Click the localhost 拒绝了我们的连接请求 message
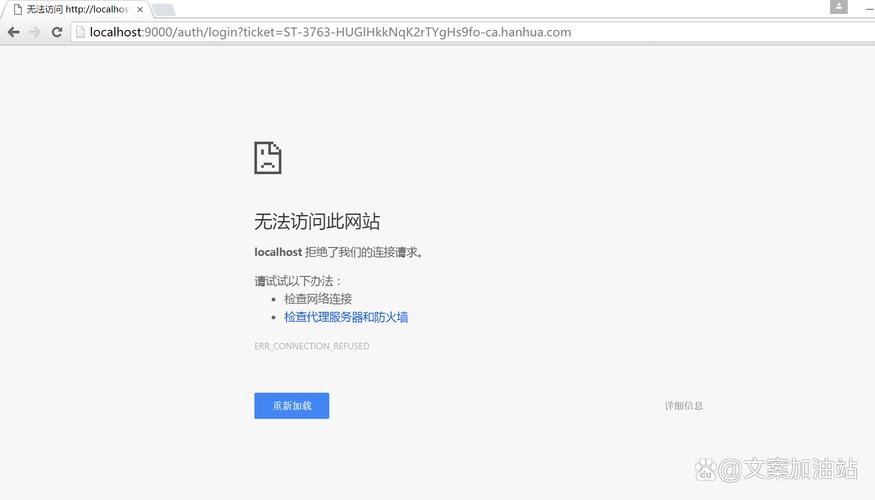875x500 pixels. point(339,252)
